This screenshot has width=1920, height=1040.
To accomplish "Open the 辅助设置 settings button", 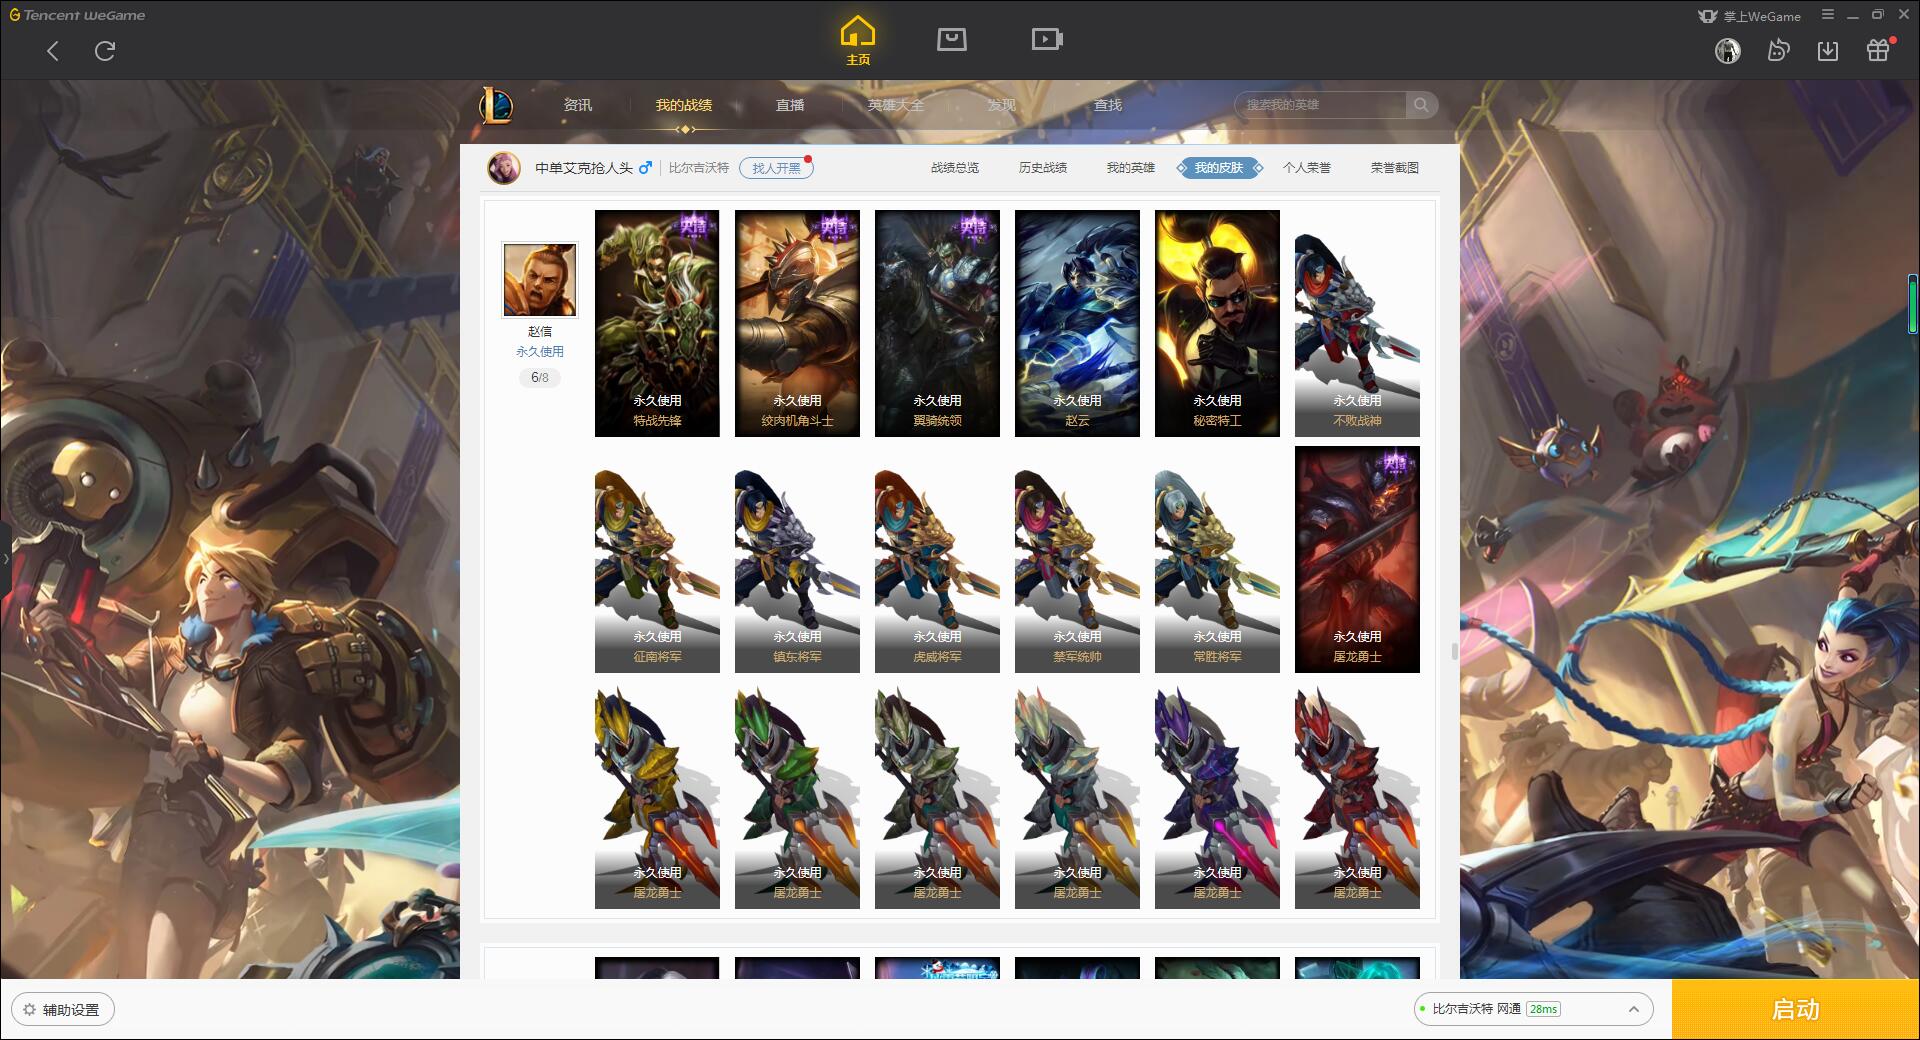I will [x=63, y=1009].
